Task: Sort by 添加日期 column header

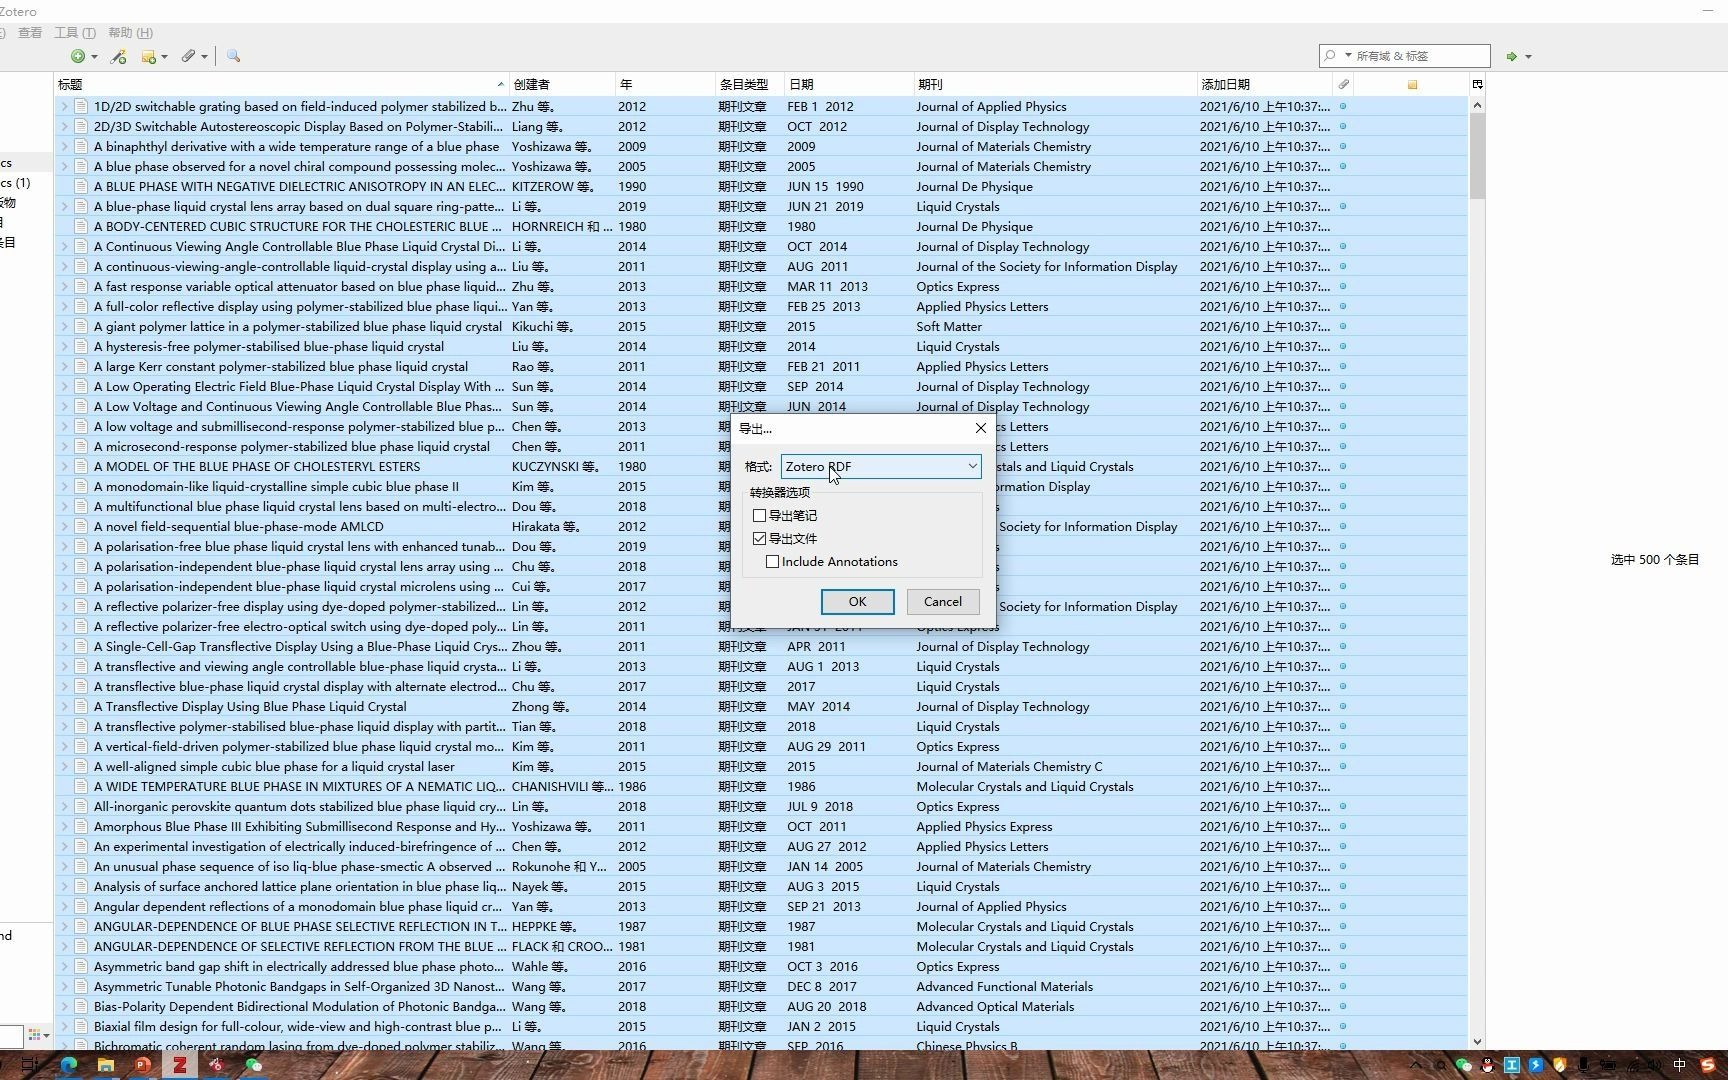Action: point(1265,84)
